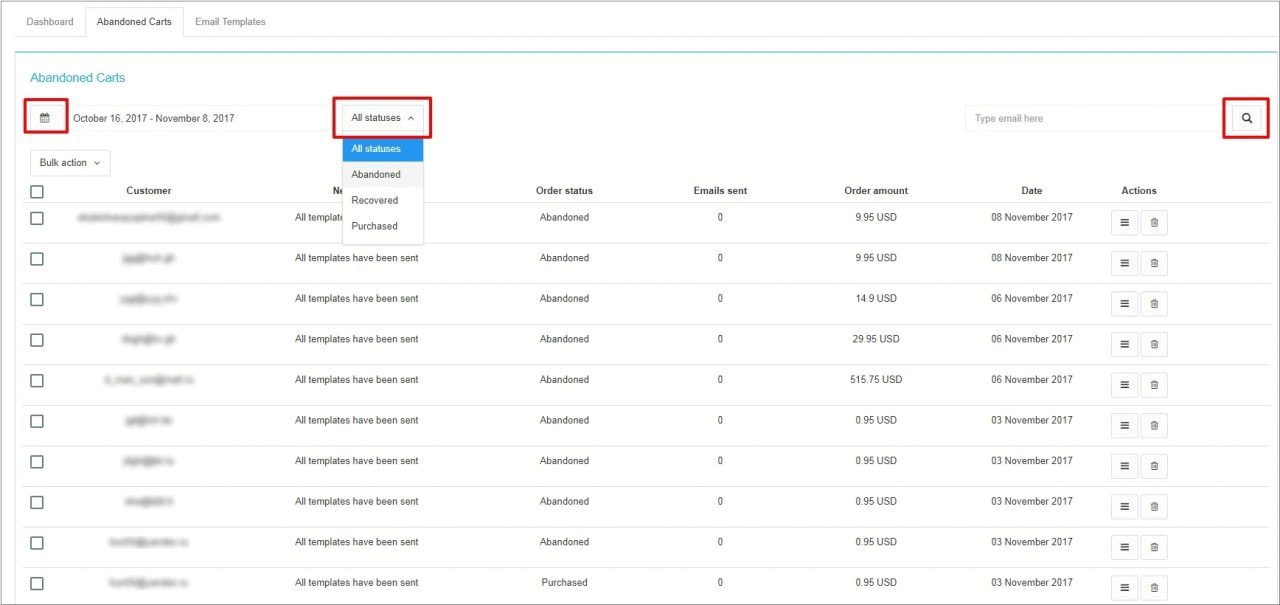Click the Date column header
Viewport: 1280px width, 605px height.
coord(1032,191)
